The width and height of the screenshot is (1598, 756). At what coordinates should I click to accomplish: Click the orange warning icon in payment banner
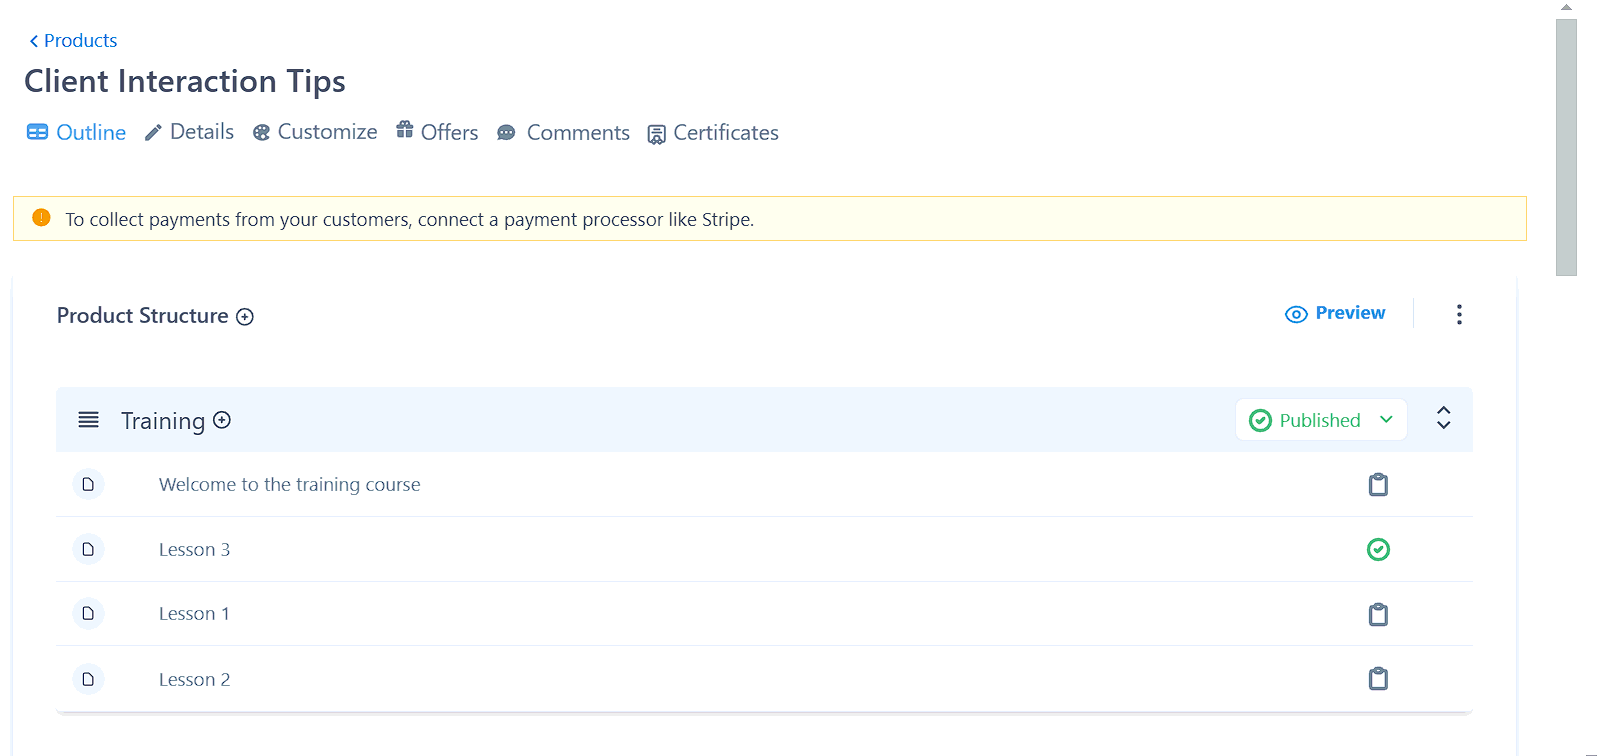point(41,218)
